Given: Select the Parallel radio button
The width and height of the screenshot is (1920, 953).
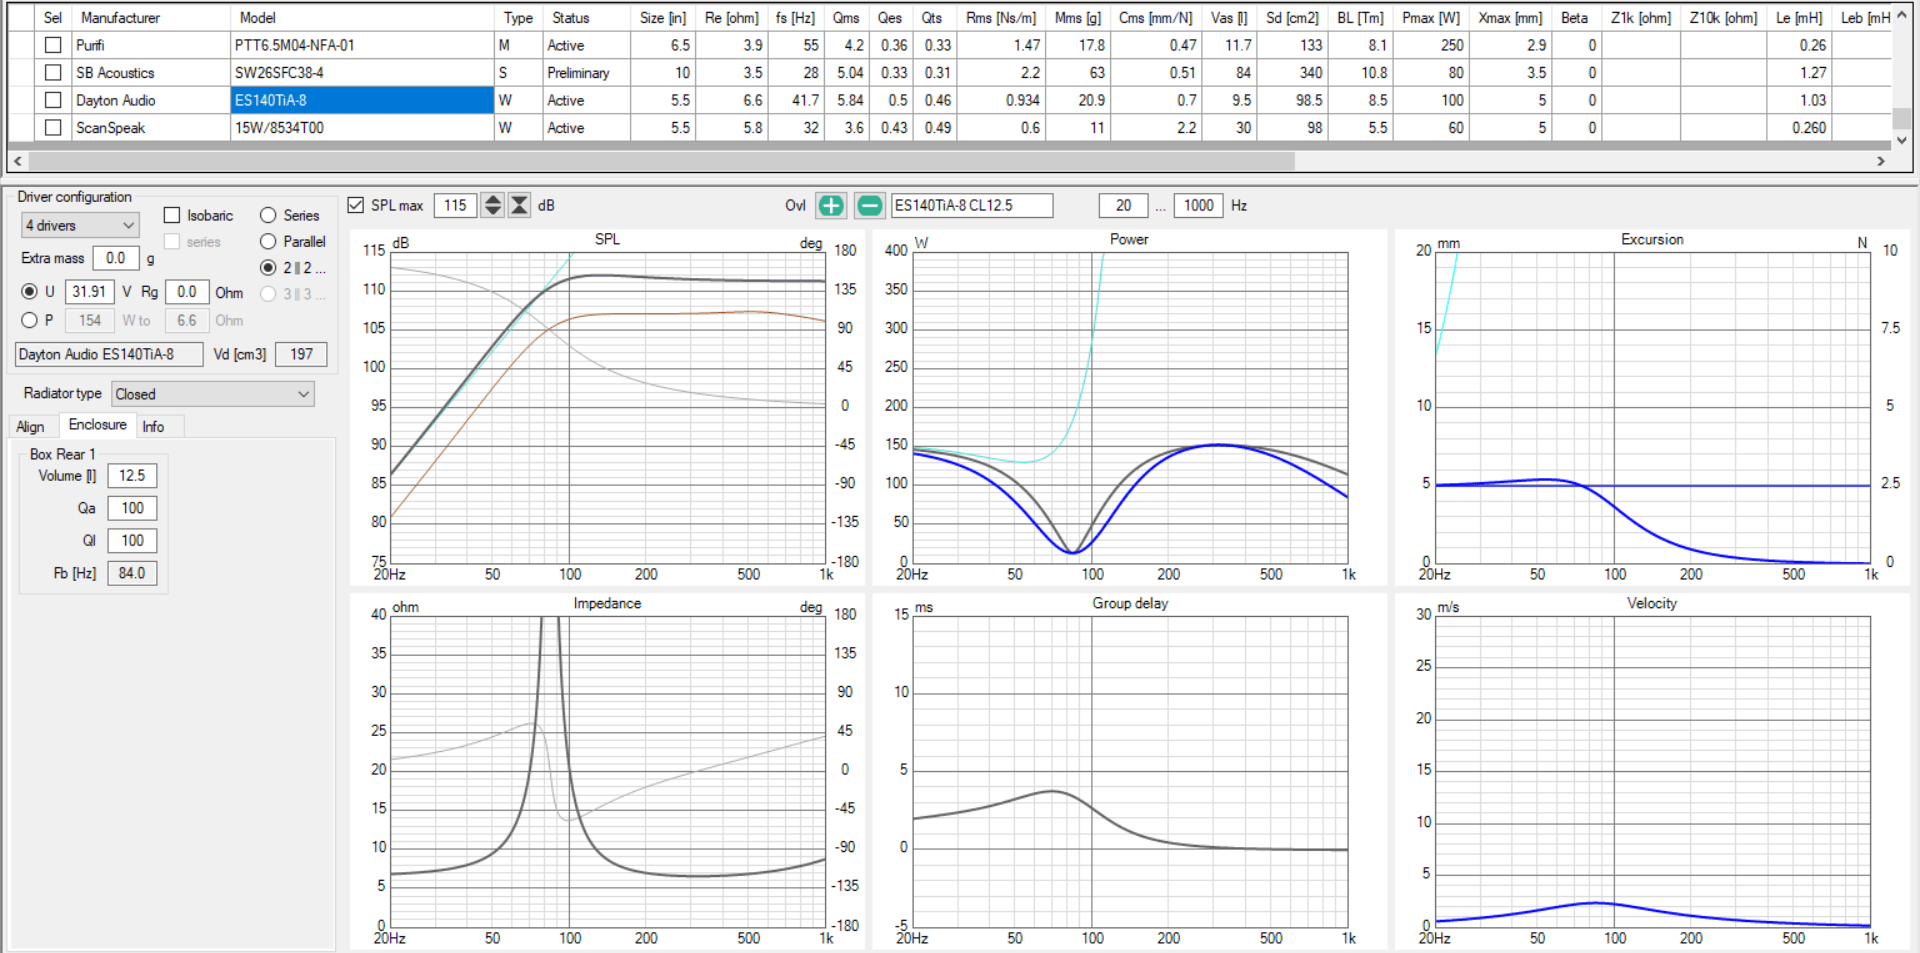Looking at the screenshot, I should (x=268, y=241).
